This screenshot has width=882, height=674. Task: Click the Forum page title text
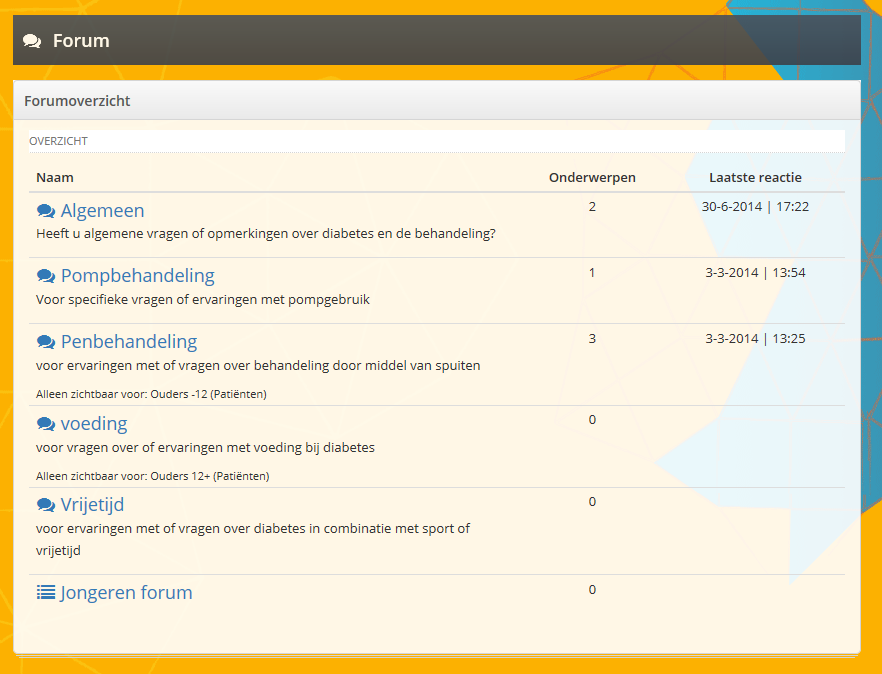pyautogui.click(x=81, y=41)
